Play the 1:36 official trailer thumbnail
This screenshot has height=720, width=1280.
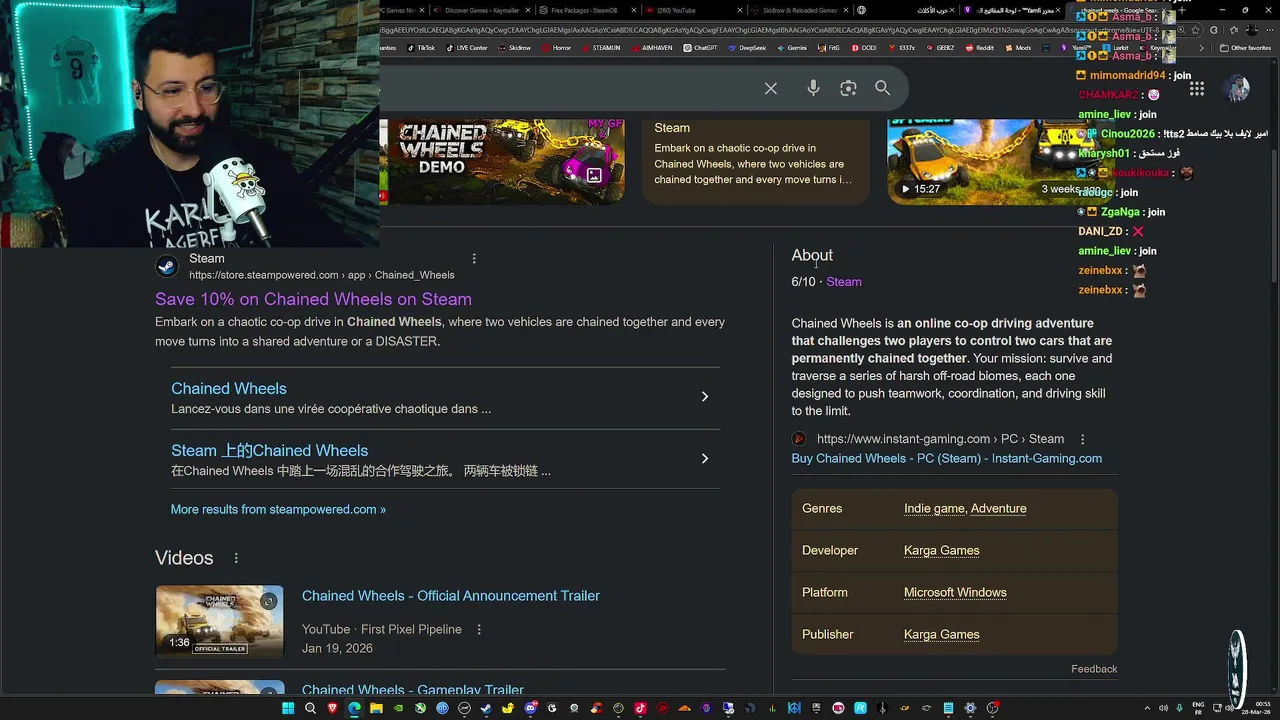pyautogui.click(x=219, y=621)
